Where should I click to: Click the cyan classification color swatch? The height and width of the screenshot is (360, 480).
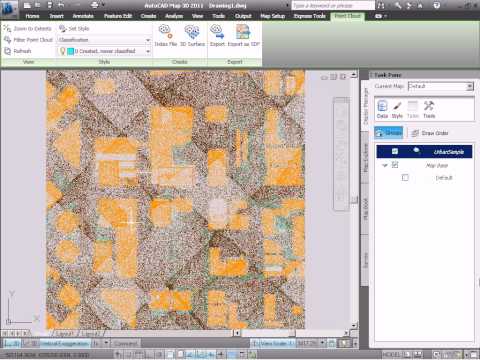click(x=70, y=51)
